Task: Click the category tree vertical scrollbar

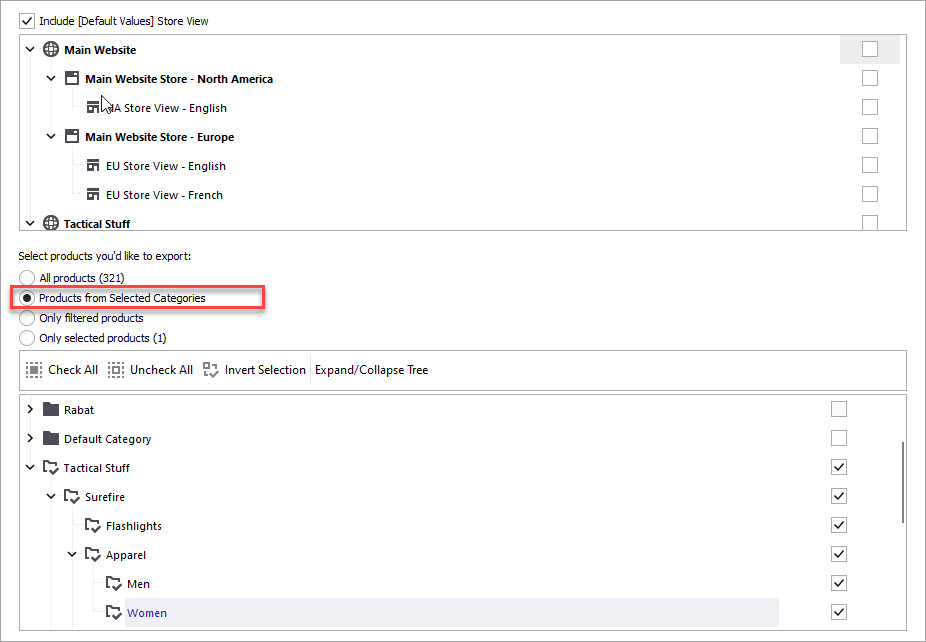Action: click(902, 483)
